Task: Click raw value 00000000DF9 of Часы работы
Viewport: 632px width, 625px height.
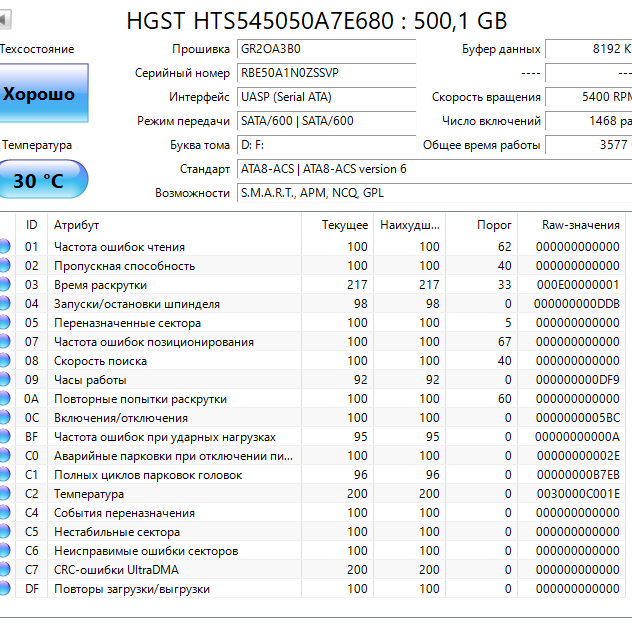Action: point(578,380)
